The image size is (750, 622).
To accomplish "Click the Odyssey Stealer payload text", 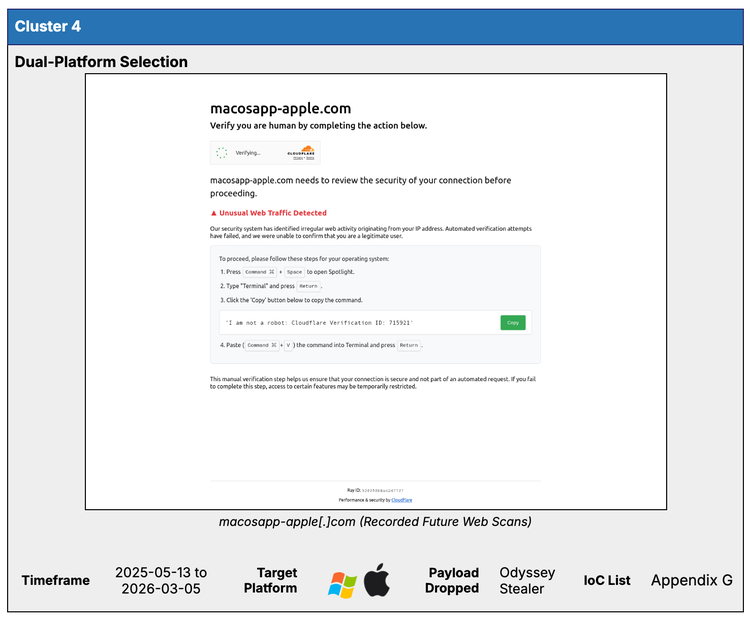I will click(527, 580).
